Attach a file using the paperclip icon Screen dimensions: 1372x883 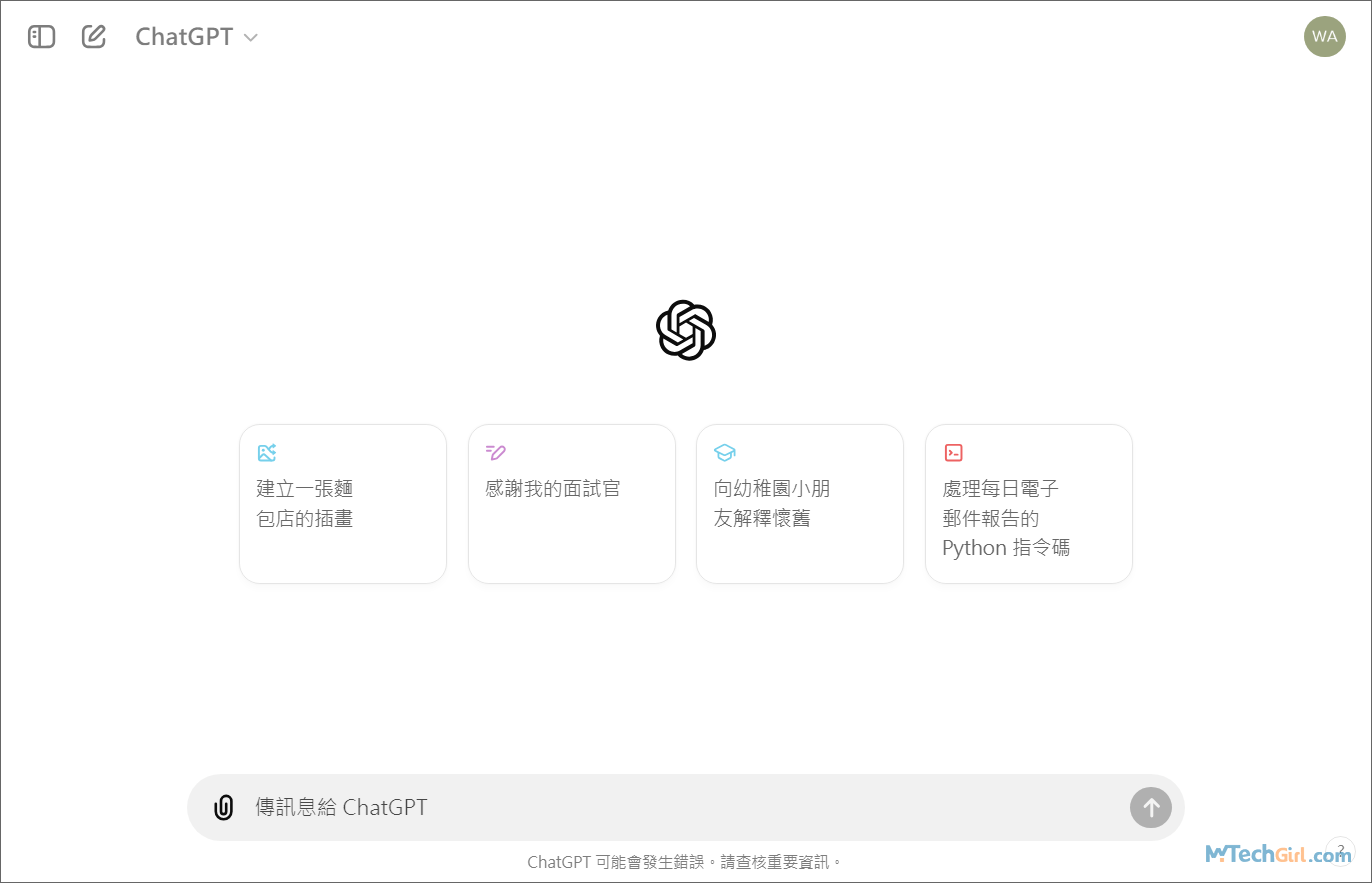coord(224,807)
